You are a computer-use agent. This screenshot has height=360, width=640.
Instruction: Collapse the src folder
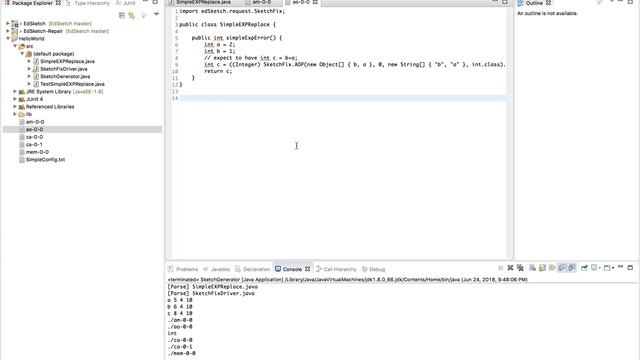[15, 46]
